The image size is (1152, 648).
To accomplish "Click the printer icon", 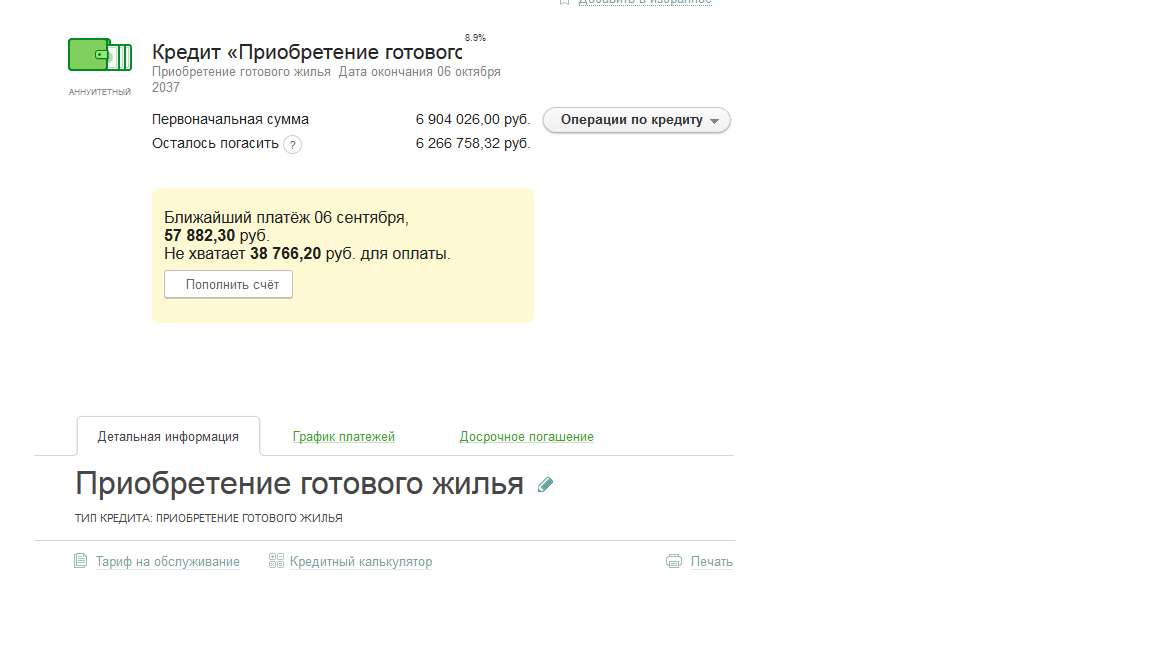I will [674, 561].
